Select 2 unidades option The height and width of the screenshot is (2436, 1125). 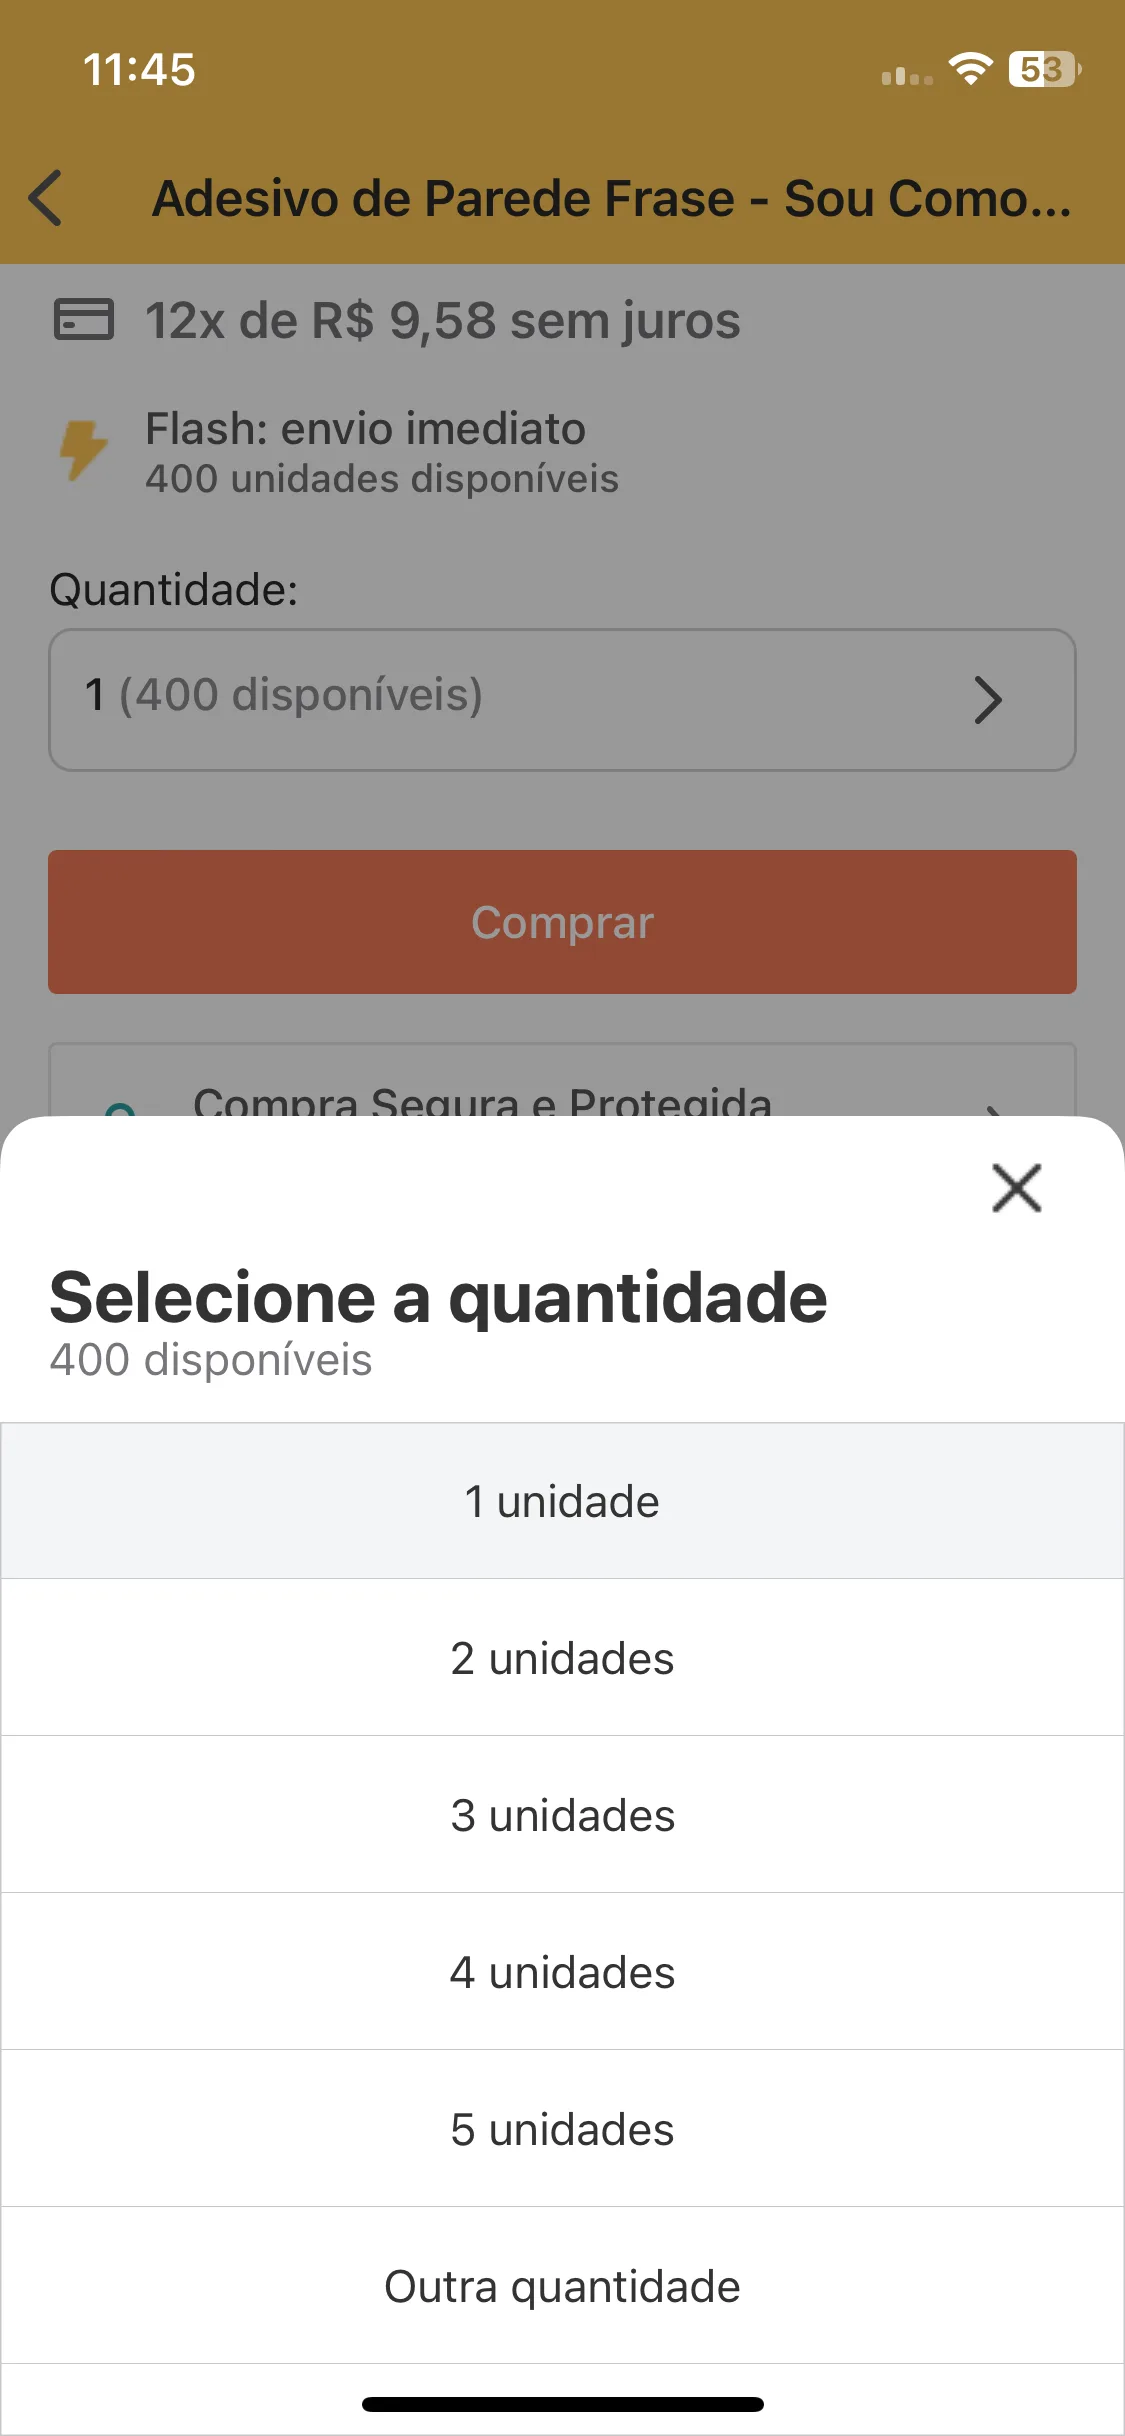[562, 1658]
